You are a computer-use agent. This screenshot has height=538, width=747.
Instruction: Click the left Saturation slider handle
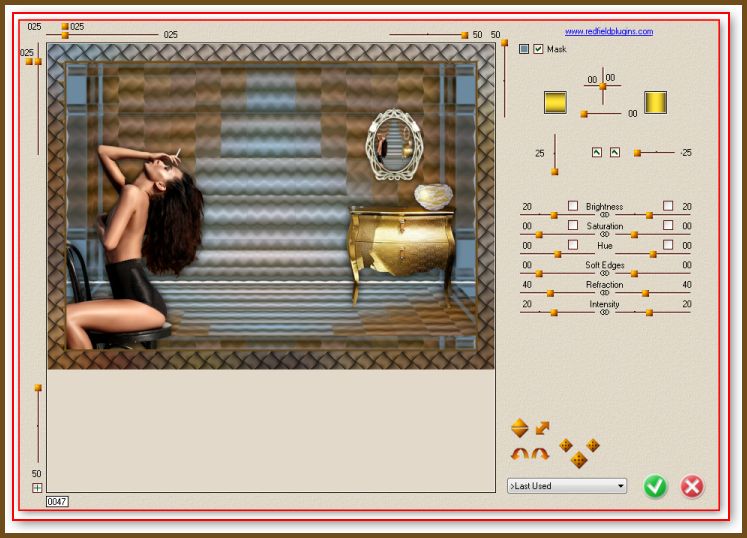pyautogui.click(x=539, y=235)
